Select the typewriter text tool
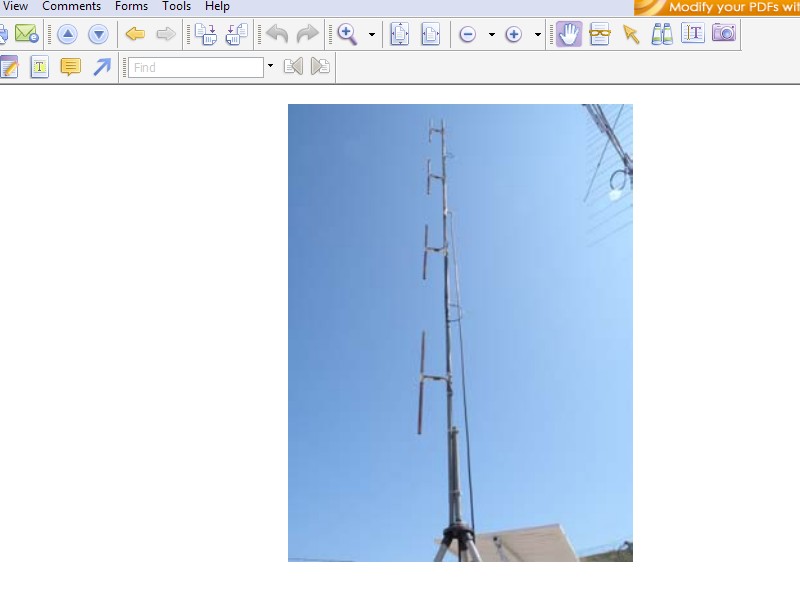The height and width of the screenshot is (600, 800). (x=39, y=67)
